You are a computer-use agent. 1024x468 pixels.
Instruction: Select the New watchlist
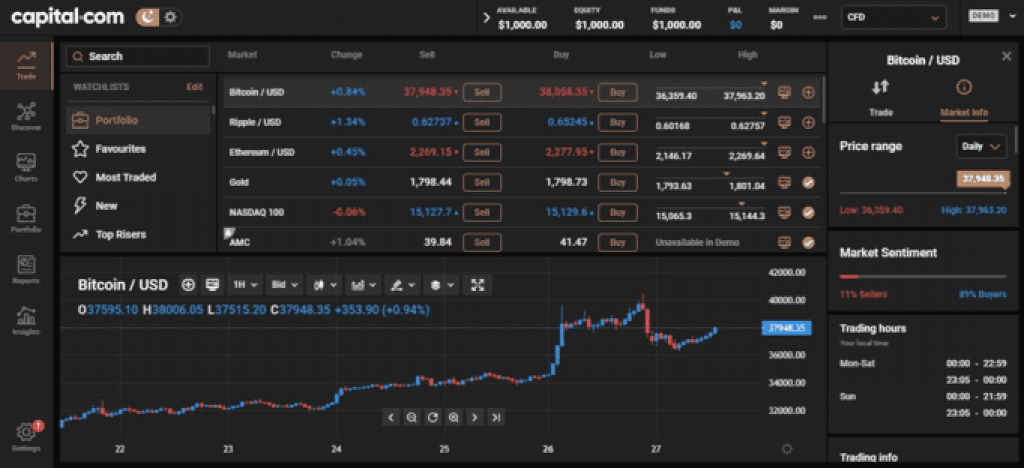[138, 206]
